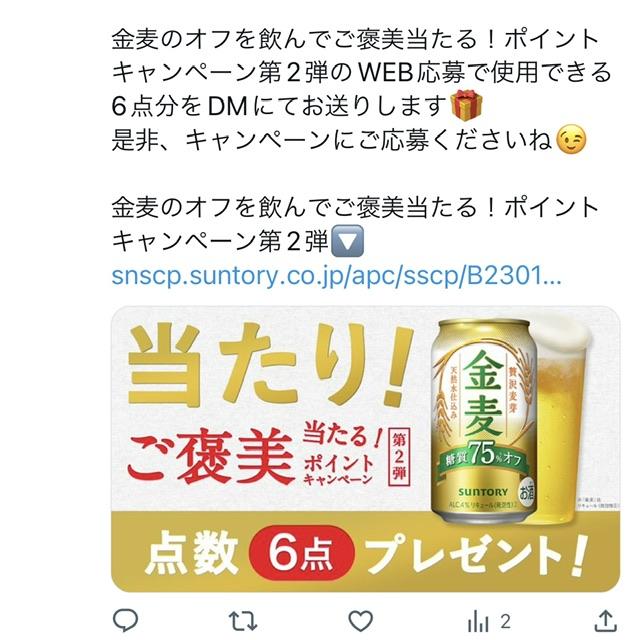Like the tweet with the heart icon
Screen dimensions: 639x640
(x=361, y=621)
